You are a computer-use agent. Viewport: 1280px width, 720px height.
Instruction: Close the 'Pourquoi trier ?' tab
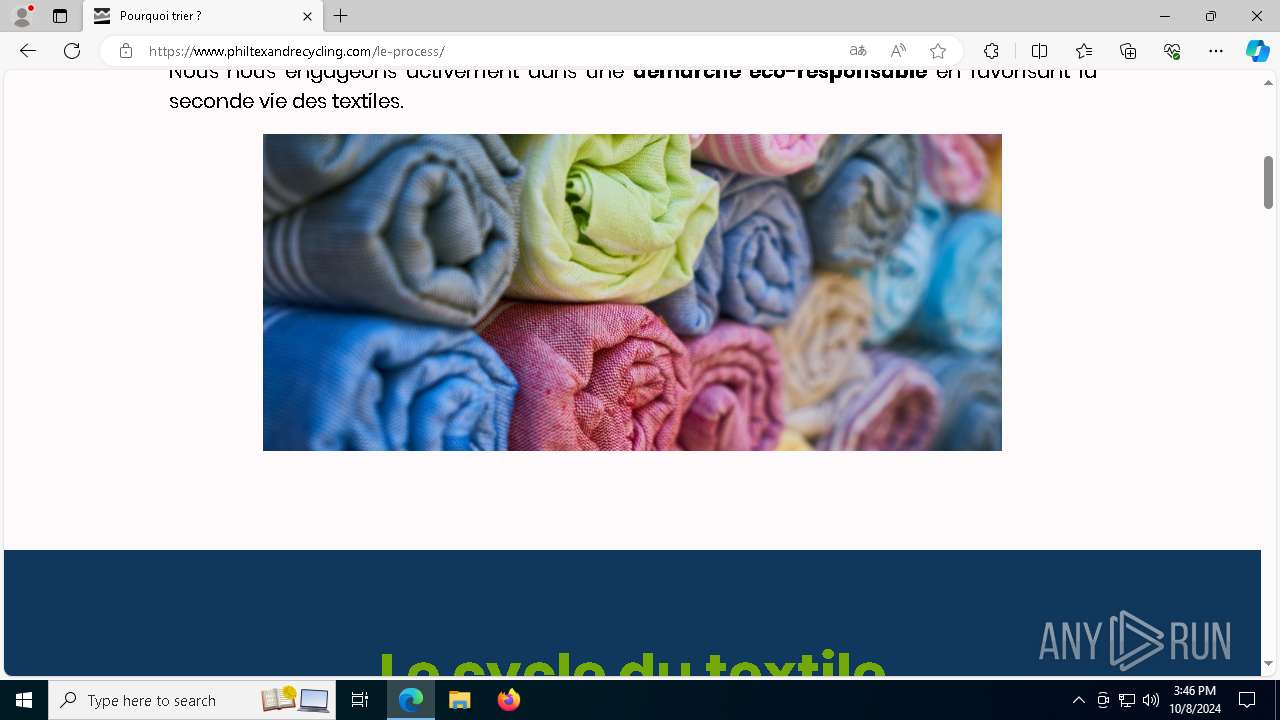click(307, 16)
